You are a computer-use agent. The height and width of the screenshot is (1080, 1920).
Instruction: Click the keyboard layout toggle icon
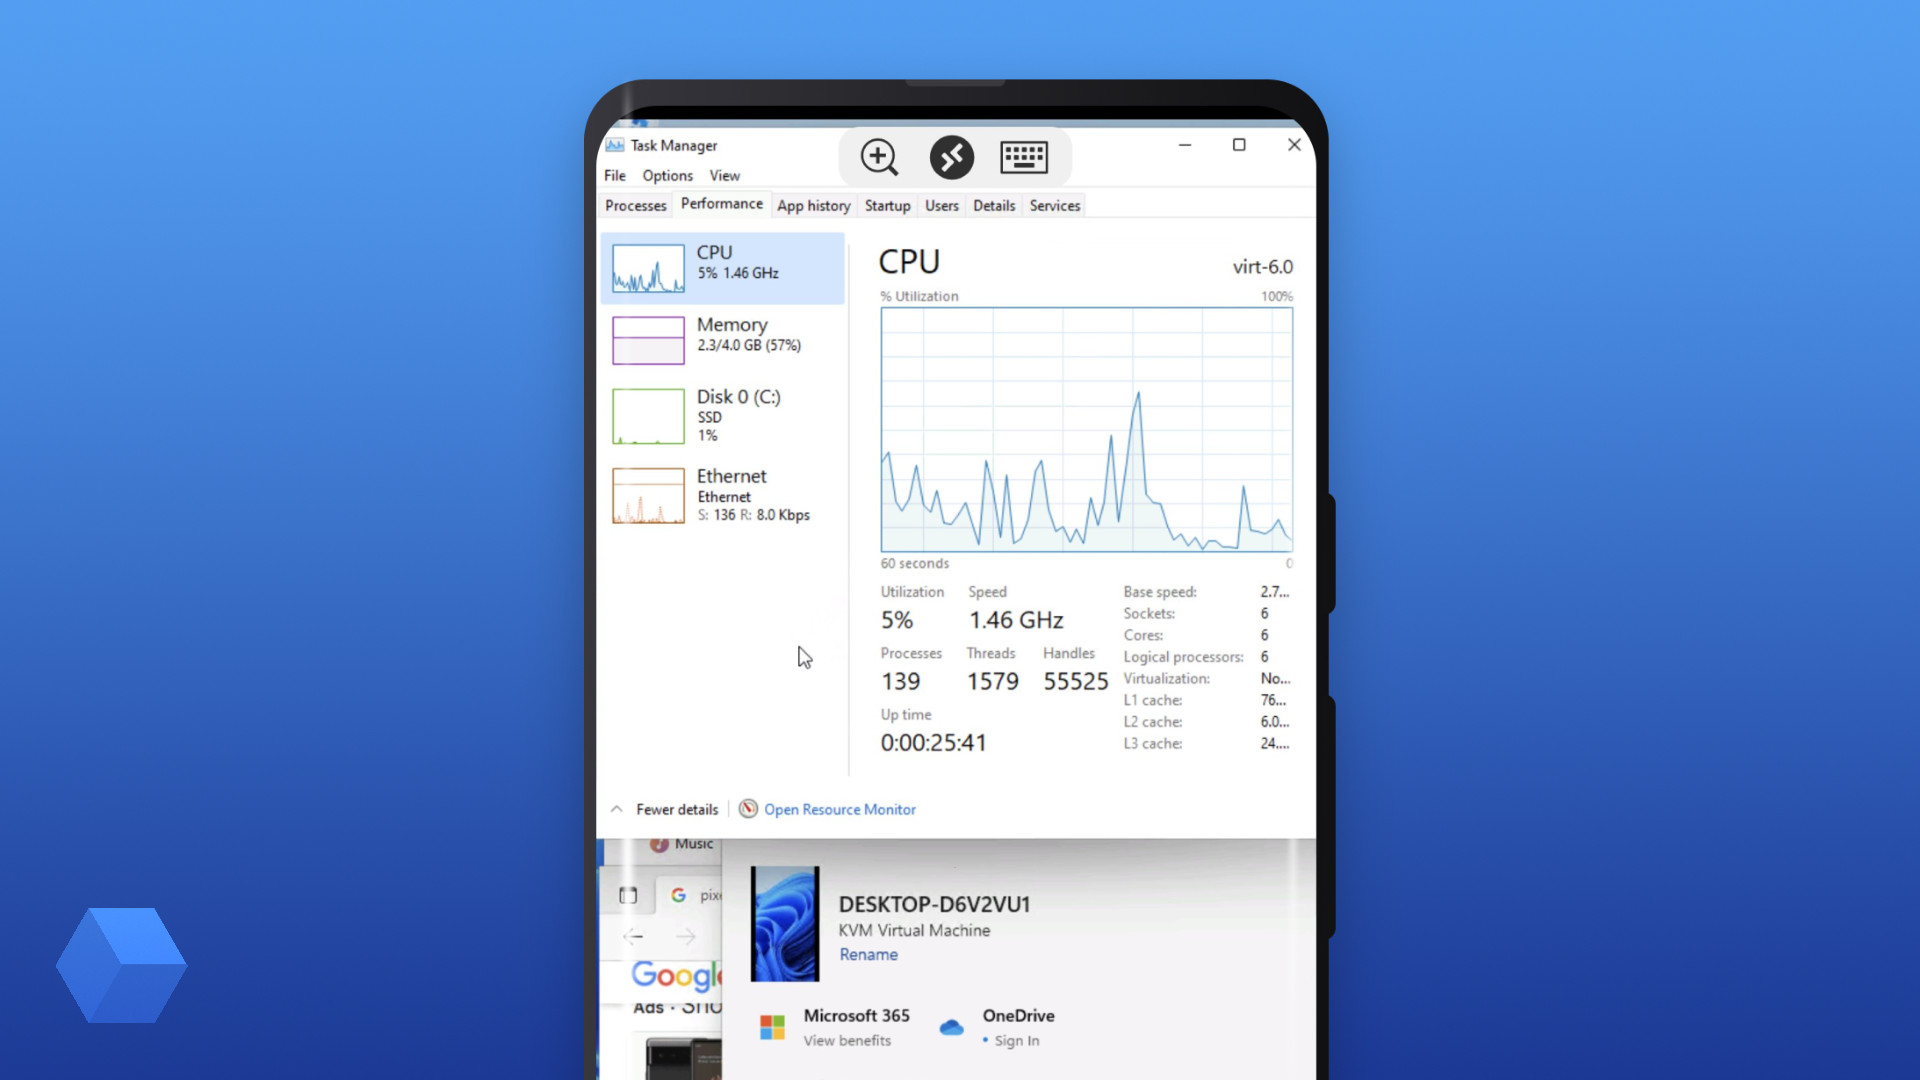pos(1023,157)
